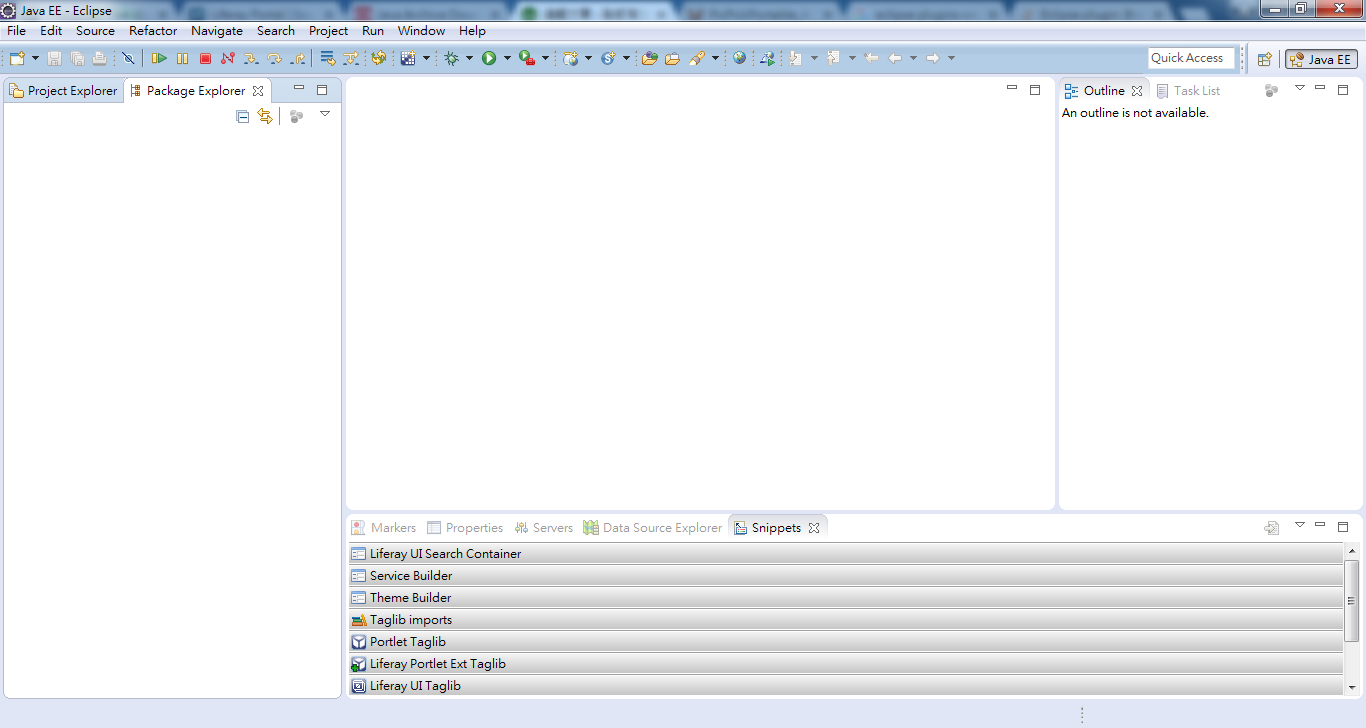Open the New wizard dropdown arrow
1366x728 pixels.
point(36,58)
